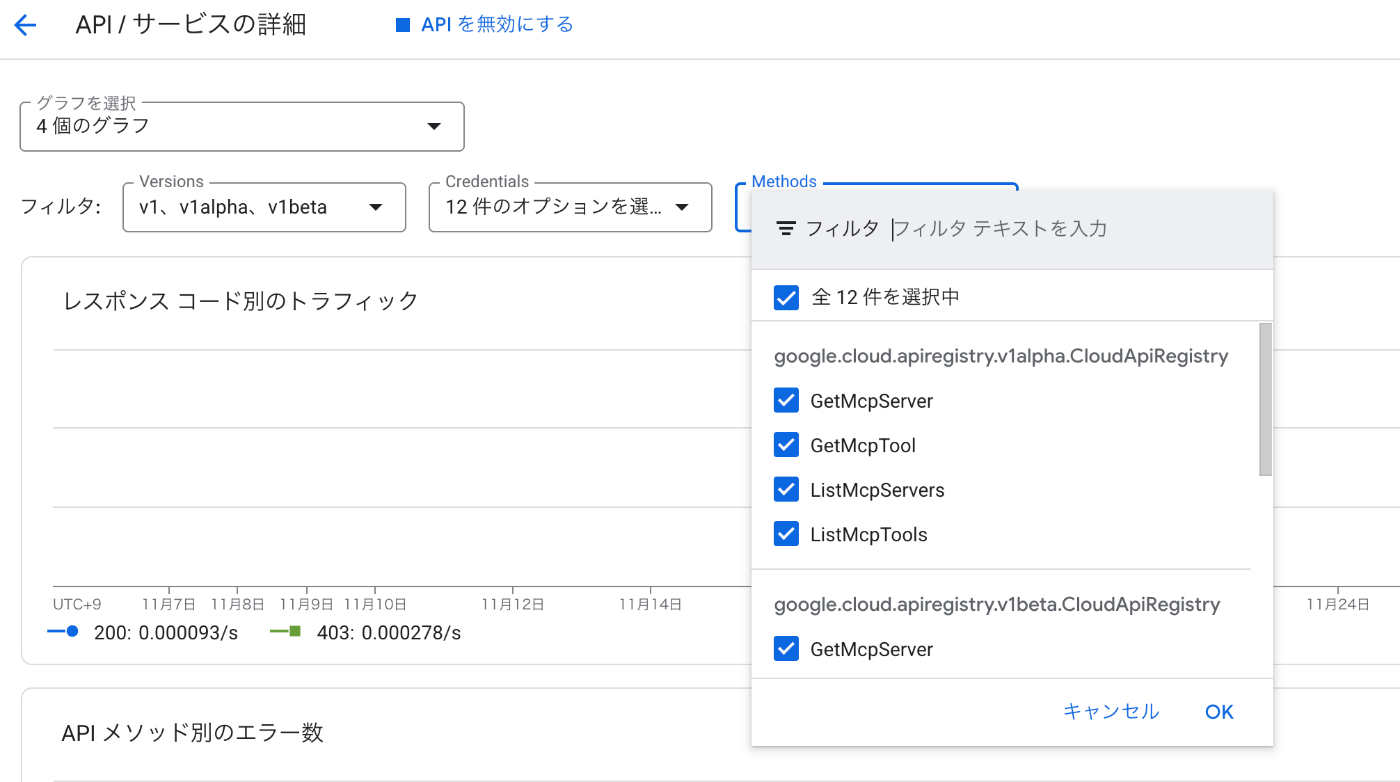Image resolution: width=1400 pixels, height=782 pixels.
Task: Click the 11月12日 axis date label
Action: click(x=512, y=604)
